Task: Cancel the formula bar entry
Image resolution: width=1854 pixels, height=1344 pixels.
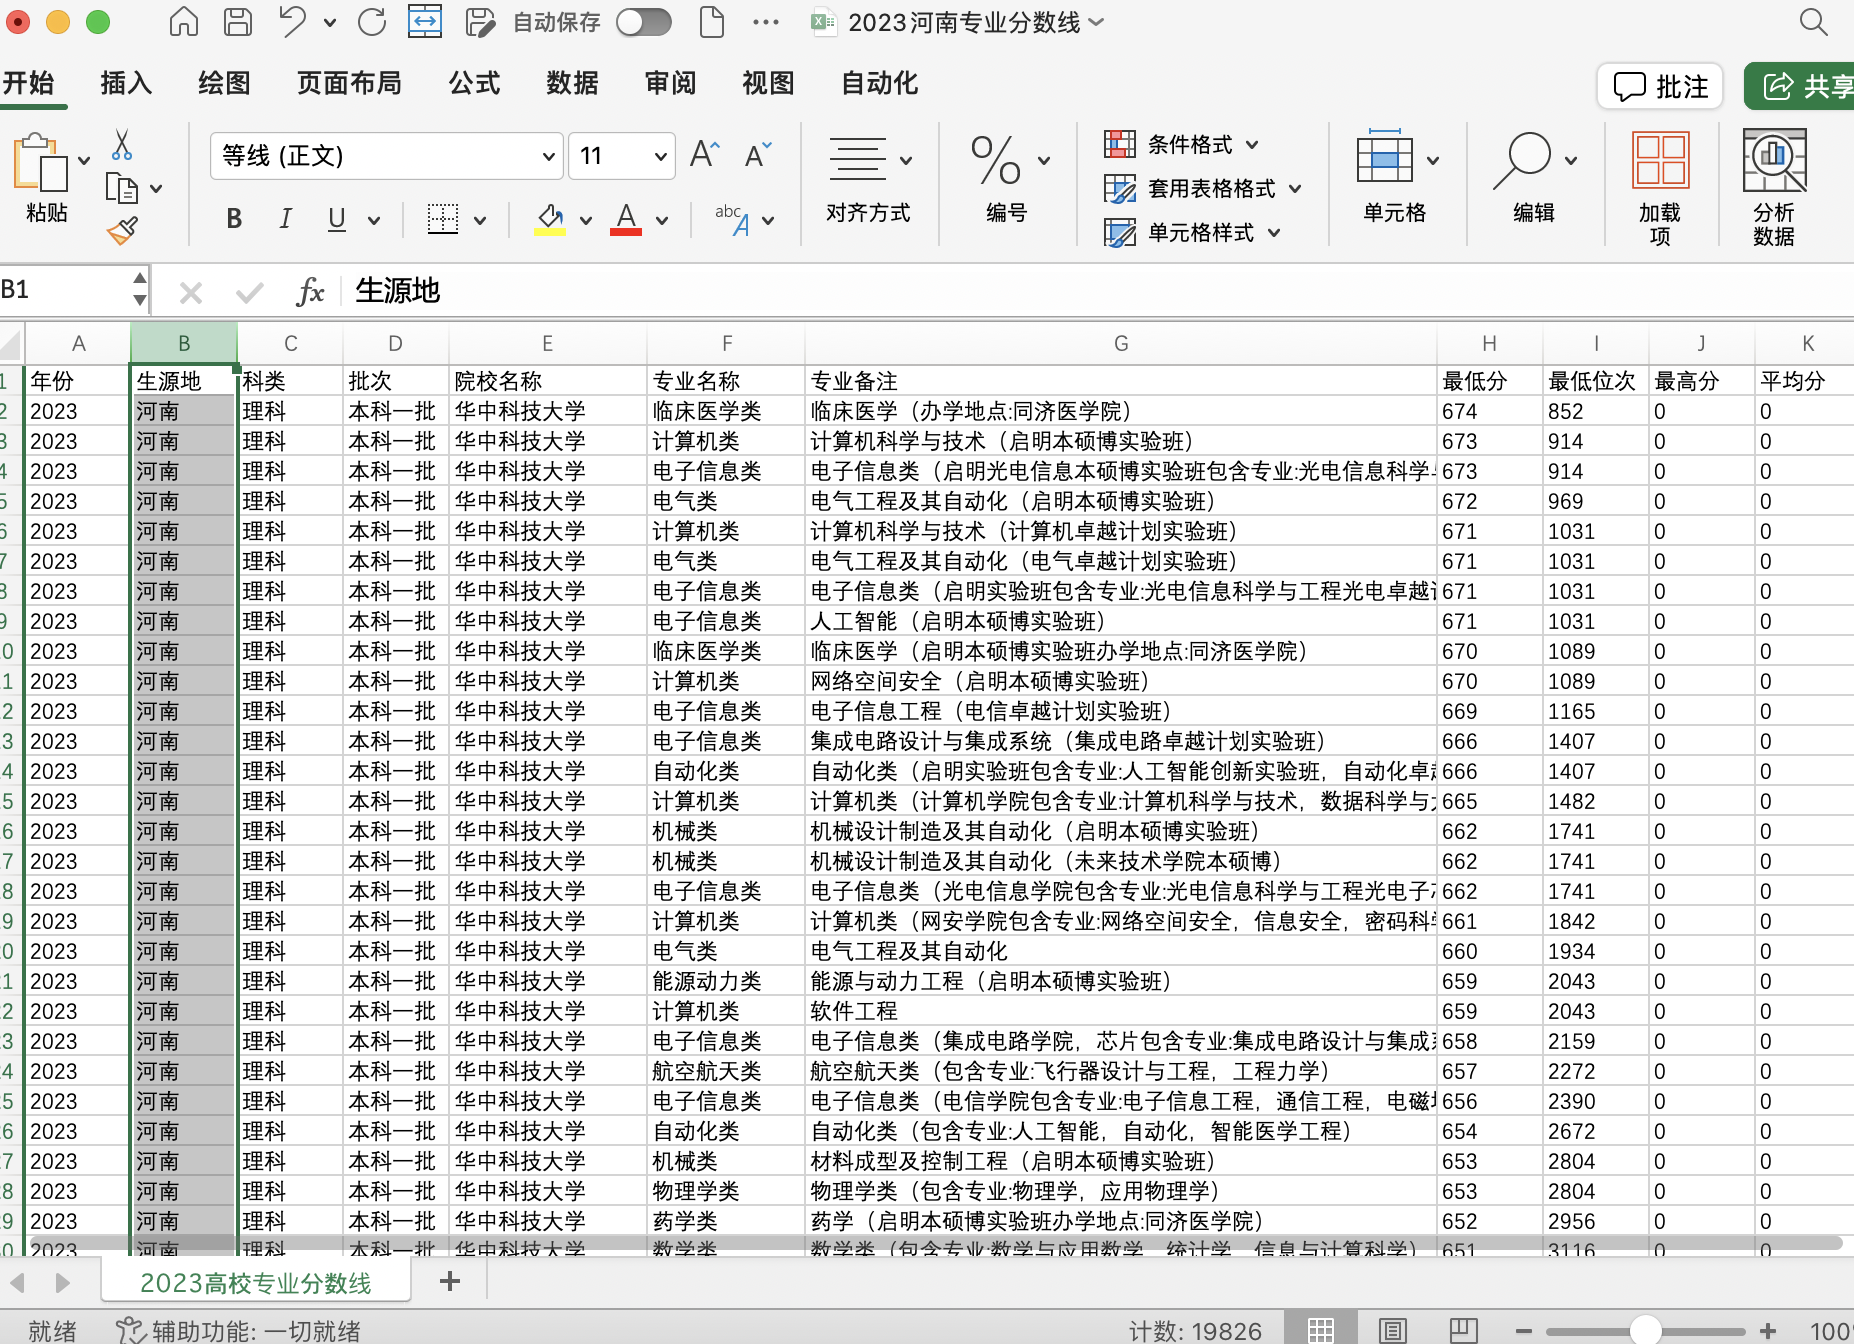Action: [190, 292]
